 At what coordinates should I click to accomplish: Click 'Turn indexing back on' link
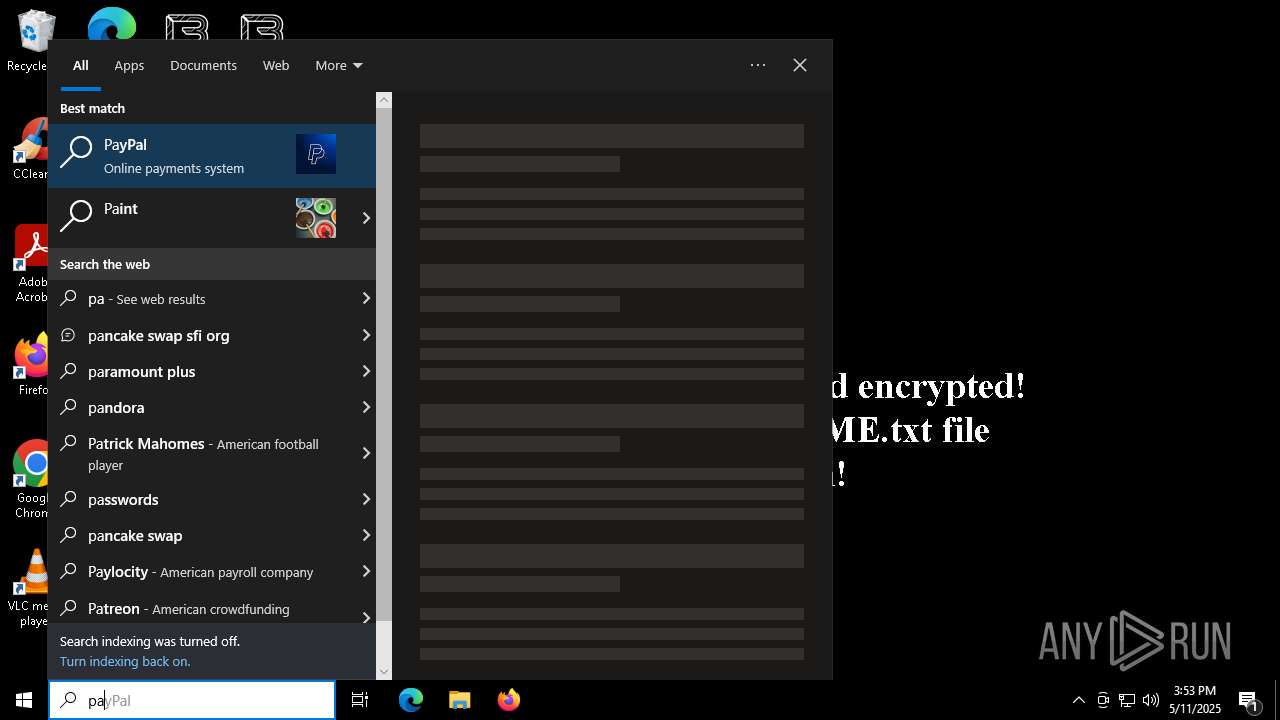pos(125,661)
